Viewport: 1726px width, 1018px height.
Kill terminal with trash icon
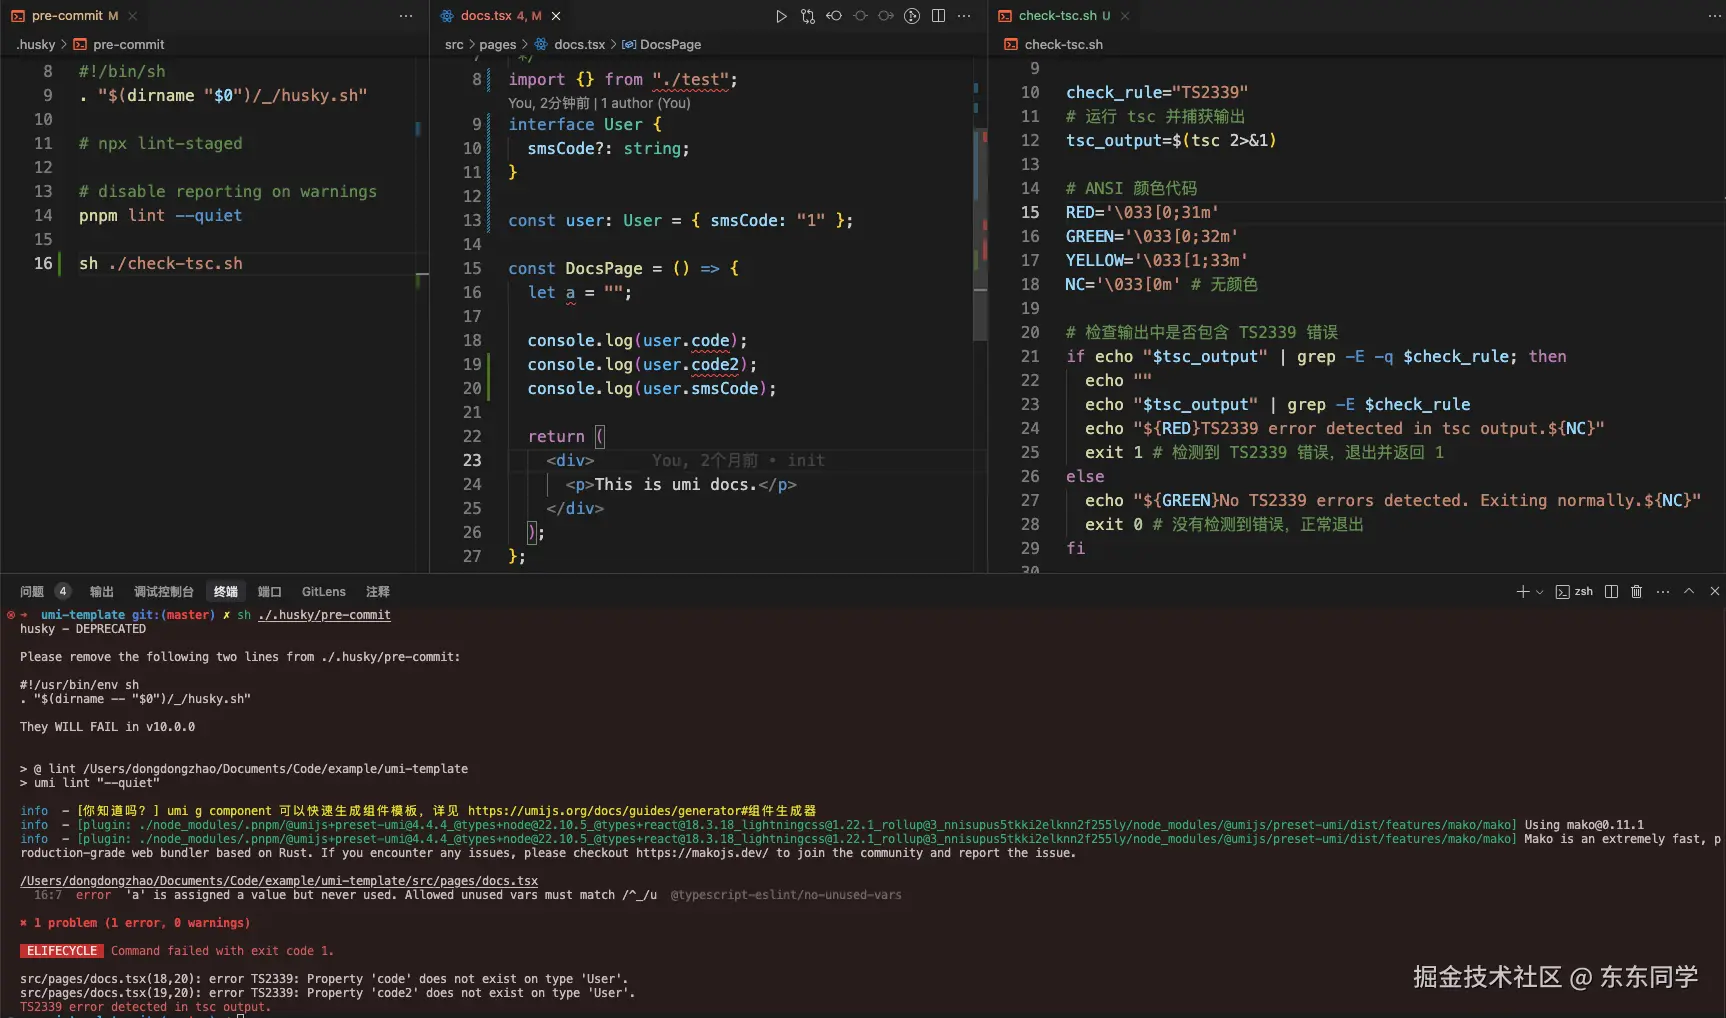[1637, 591]
